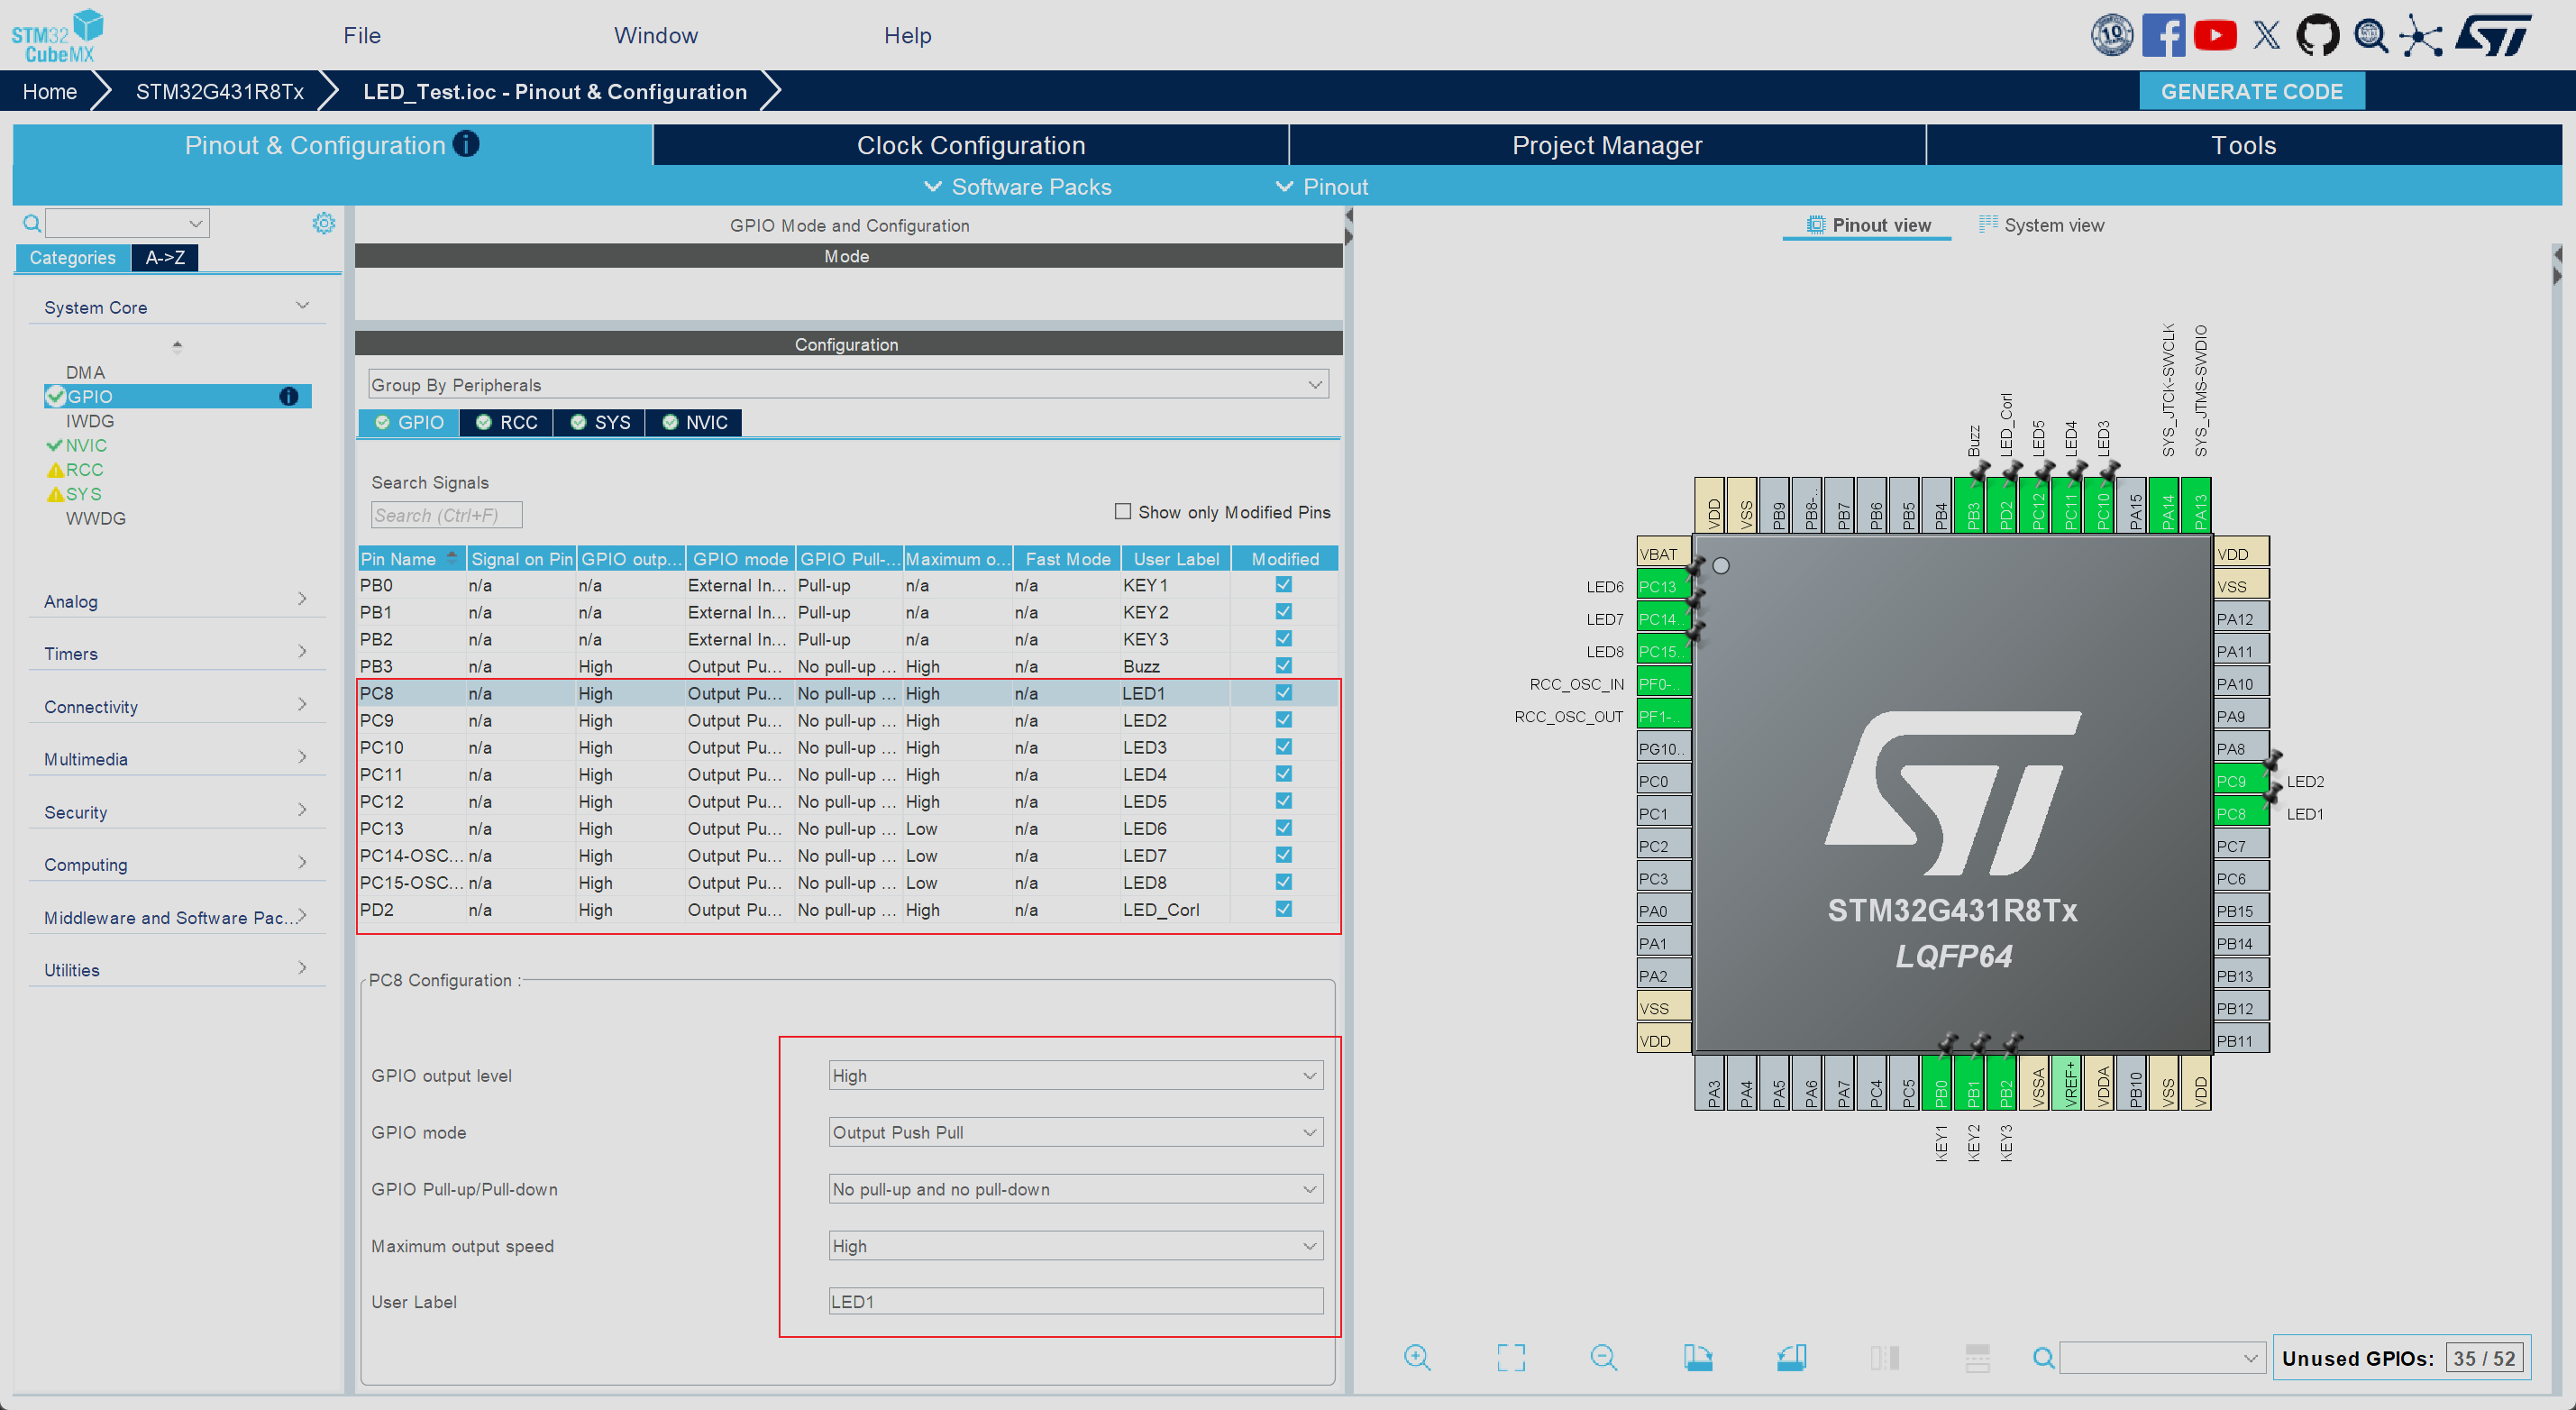Open the Group By Peripherals dropdown
The image size is (2576, 1410).
847,385
